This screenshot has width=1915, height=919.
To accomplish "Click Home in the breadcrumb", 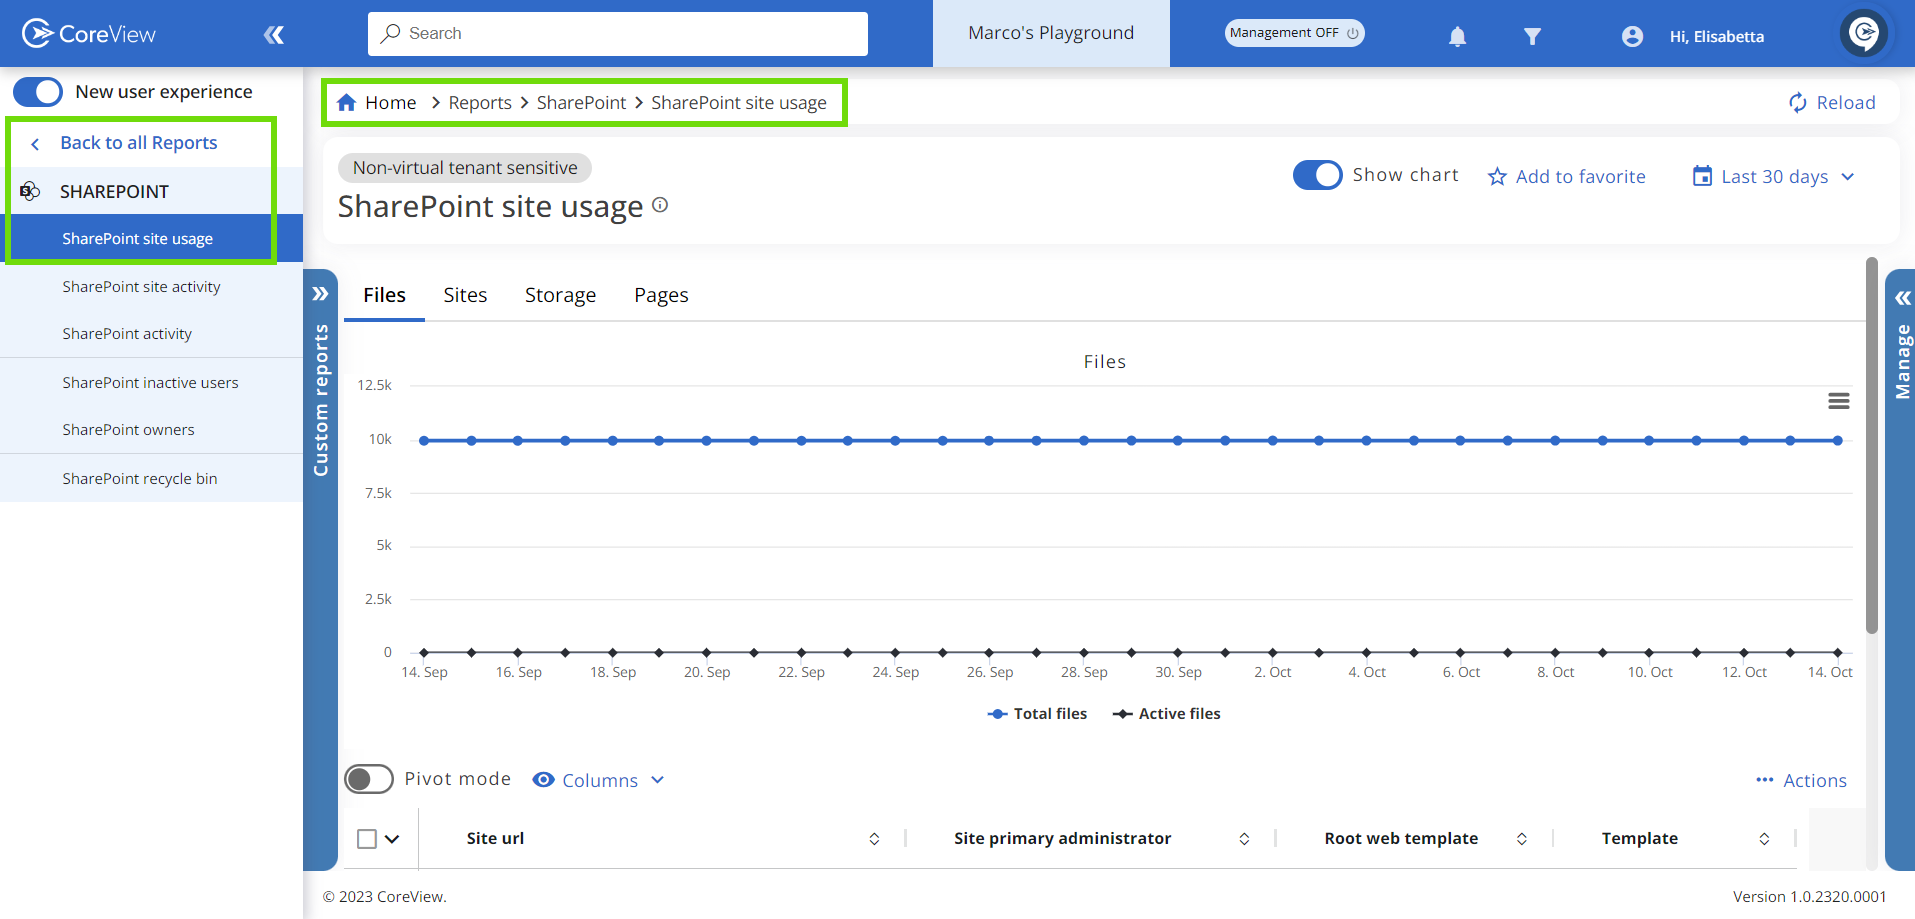I will coord(390,103).
